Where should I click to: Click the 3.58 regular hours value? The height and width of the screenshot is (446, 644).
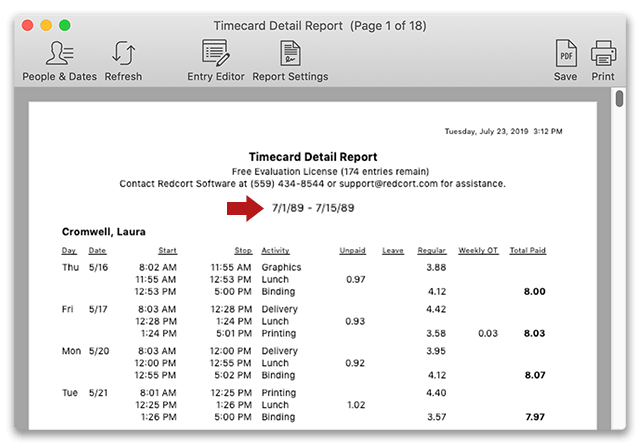(436, 333)
